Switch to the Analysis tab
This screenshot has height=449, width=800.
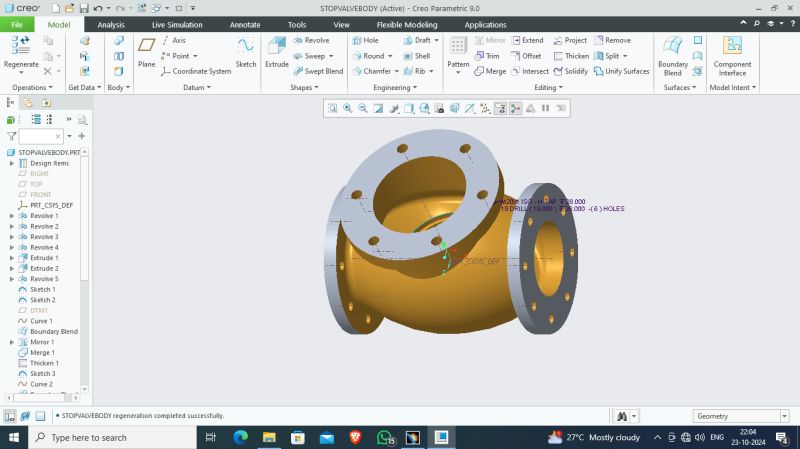click(111, 24)
